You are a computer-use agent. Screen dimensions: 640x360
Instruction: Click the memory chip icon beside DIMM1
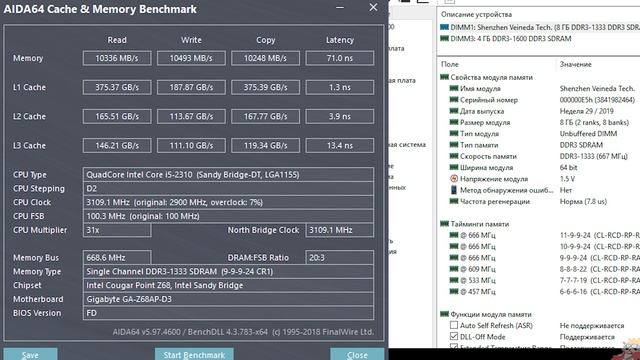coord(444,27)
